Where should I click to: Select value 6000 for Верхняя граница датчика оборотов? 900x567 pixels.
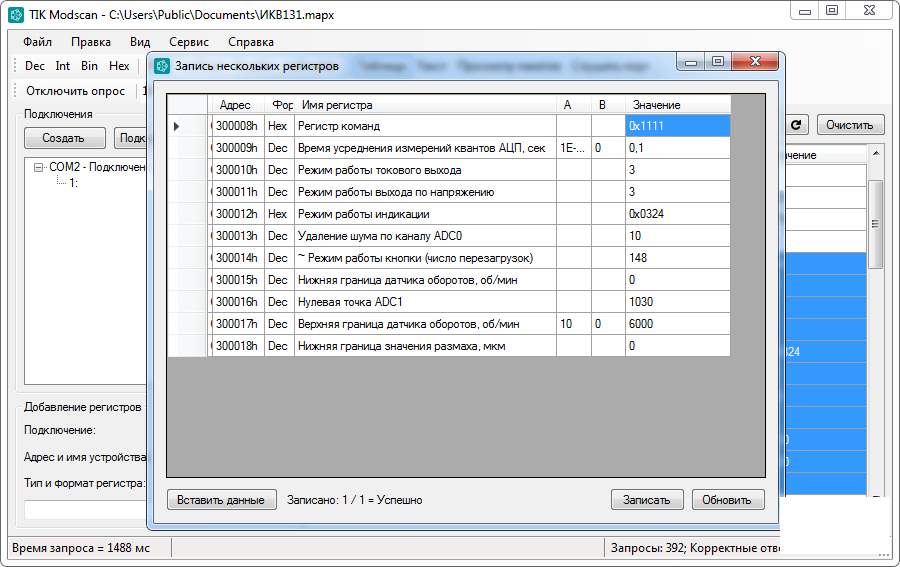point(678,324)
